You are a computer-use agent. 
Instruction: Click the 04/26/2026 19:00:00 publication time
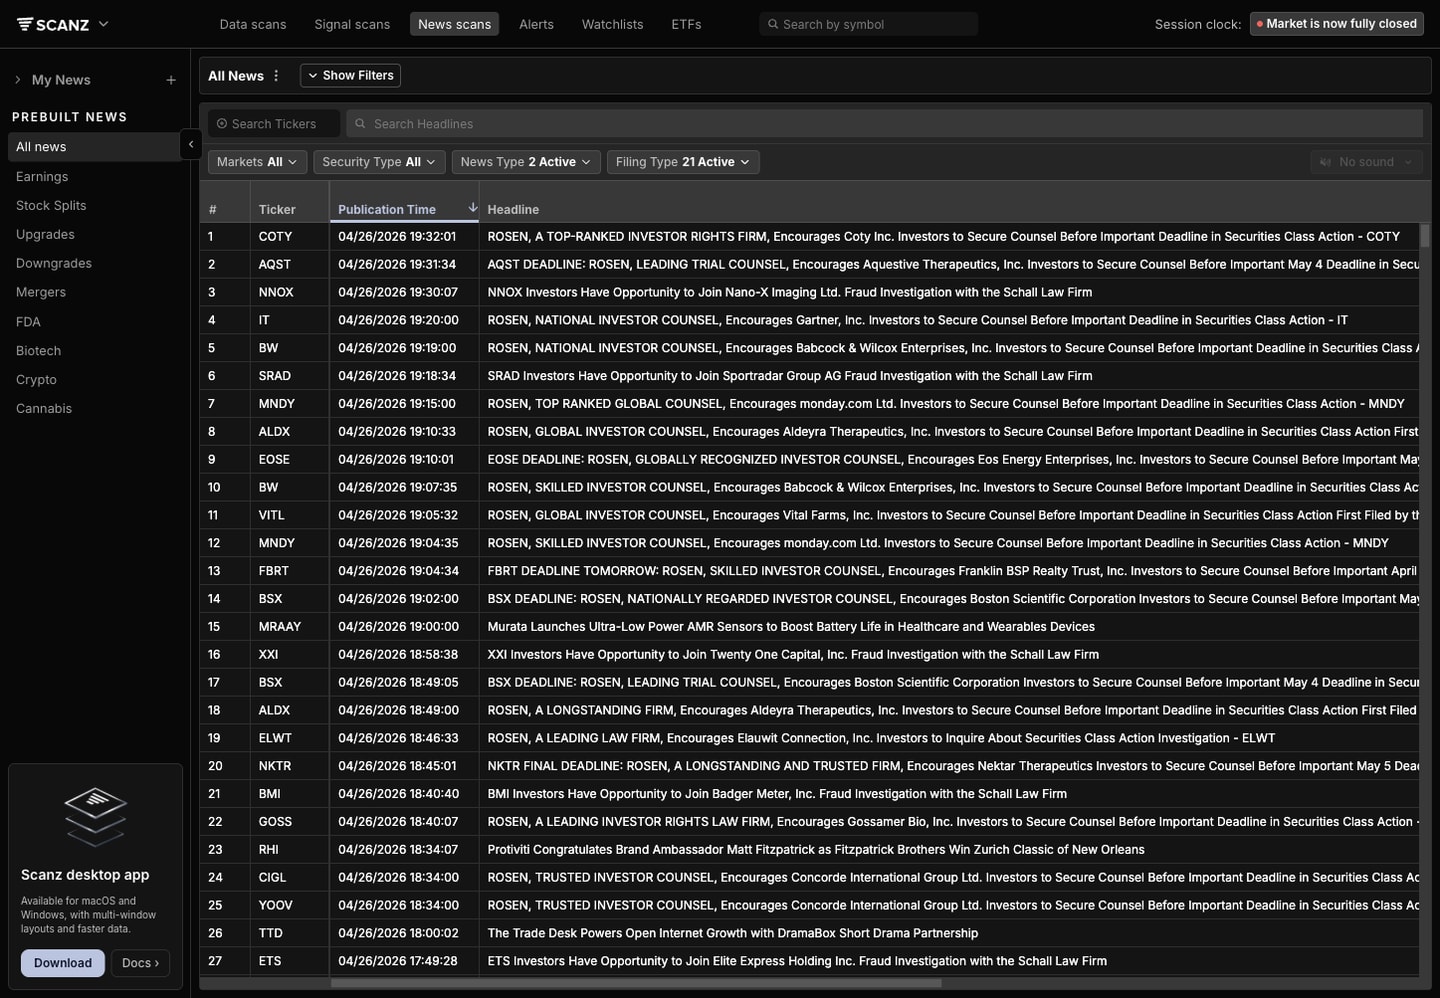click(x=398, y=627)
